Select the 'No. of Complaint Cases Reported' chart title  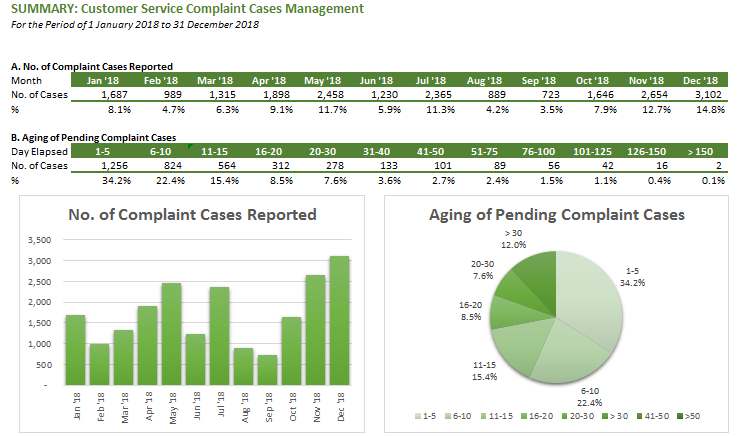point(192,215)
